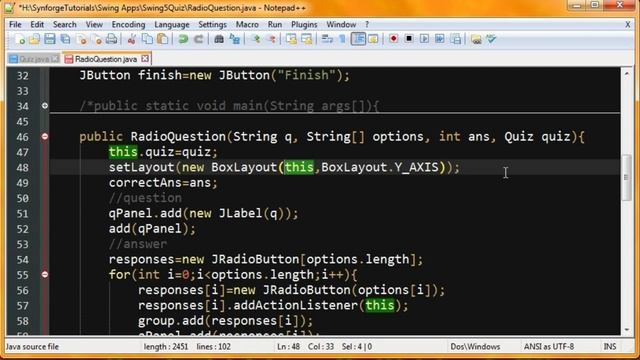The height and width of the screenshot is (360, 640).
Task: Collapse the constructor fold at line 46
Action: click(x=45, y=136)
